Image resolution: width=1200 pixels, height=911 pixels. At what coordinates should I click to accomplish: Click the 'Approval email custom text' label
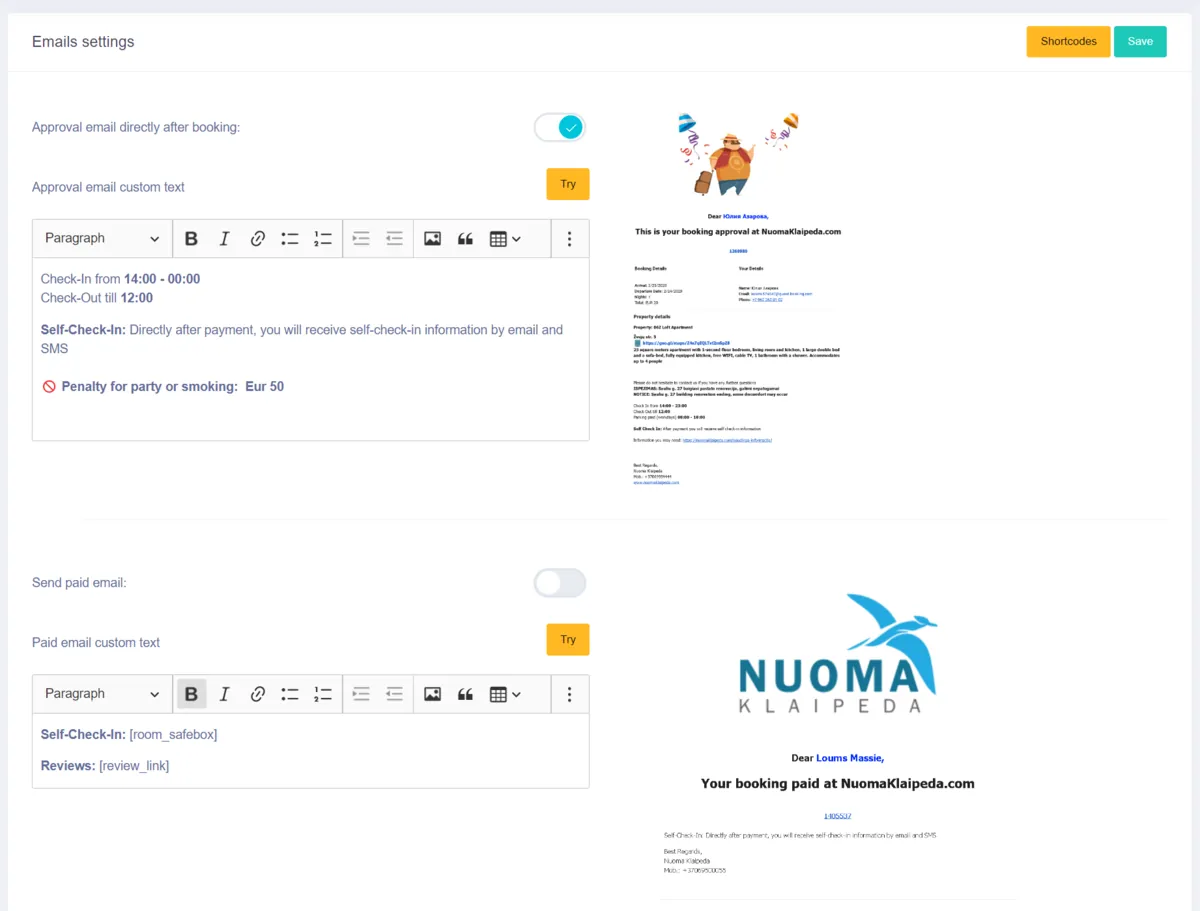pyautogui.click(x=108, y=187)
